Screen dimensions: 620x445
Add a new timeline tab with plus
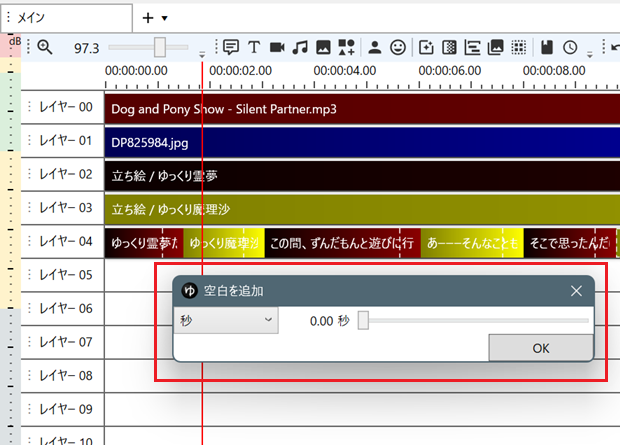click(x=148, y=18)
